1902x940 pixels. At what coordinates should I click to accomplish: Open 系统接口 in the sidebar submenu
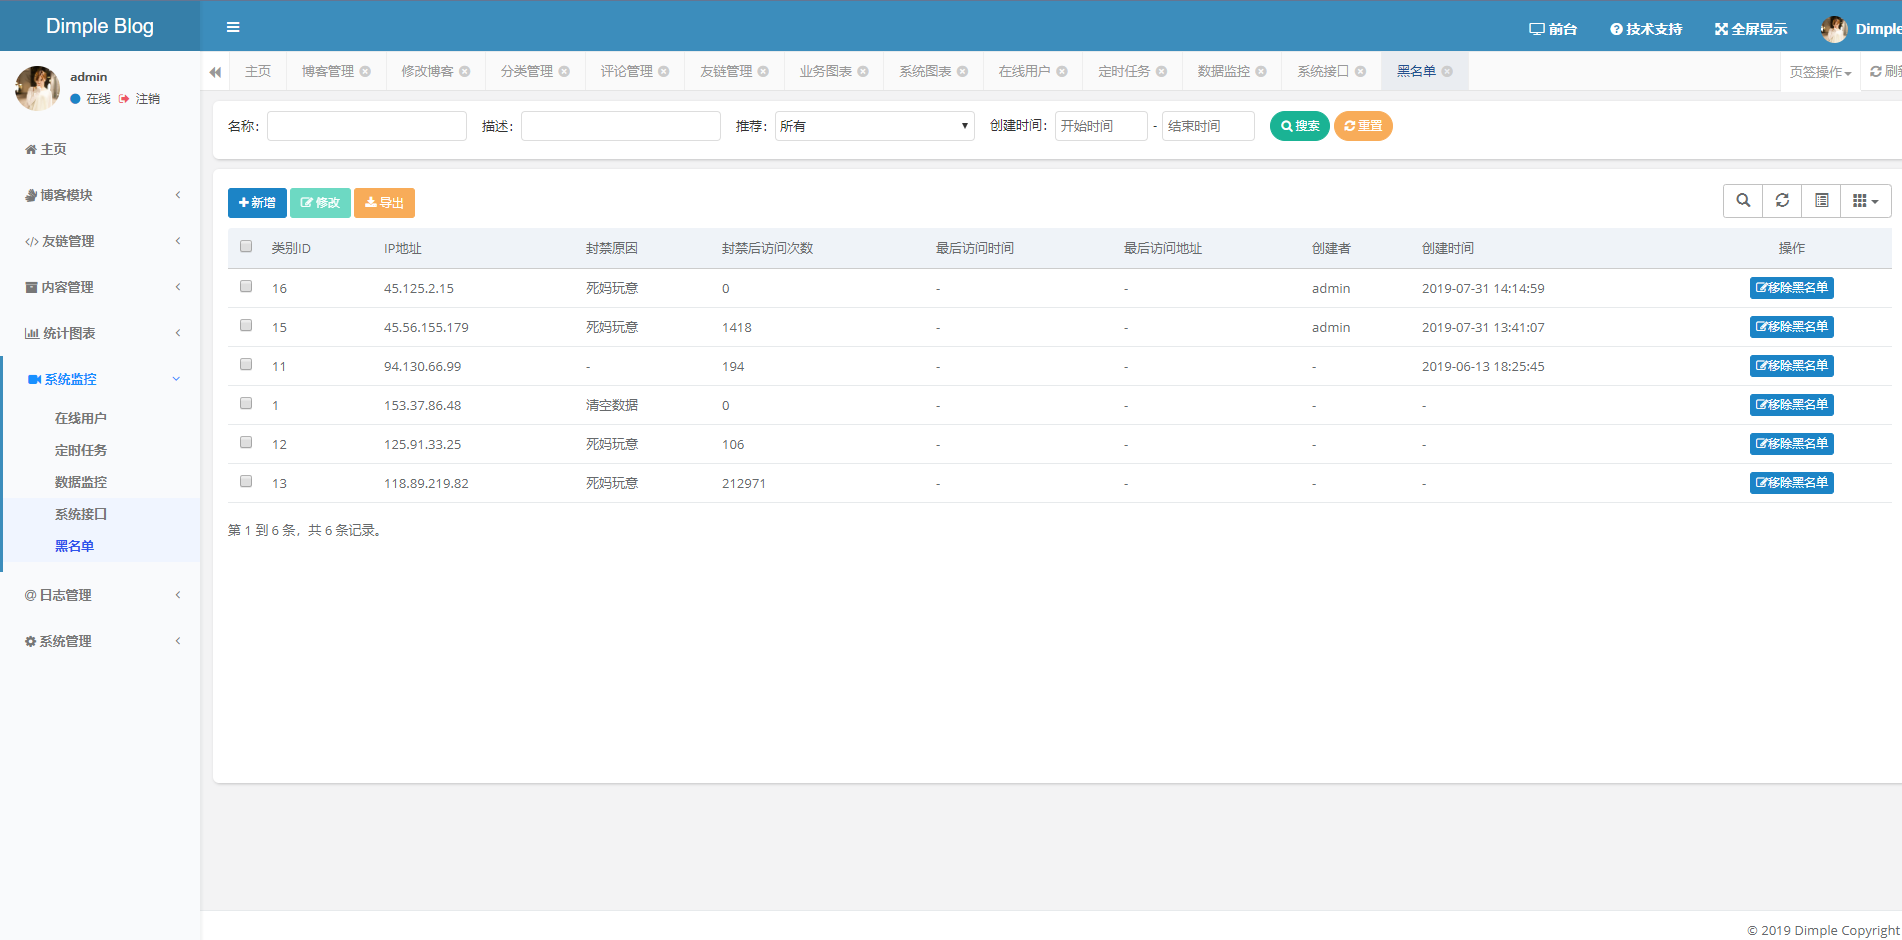pyautogui.click(x=81, y=514)
